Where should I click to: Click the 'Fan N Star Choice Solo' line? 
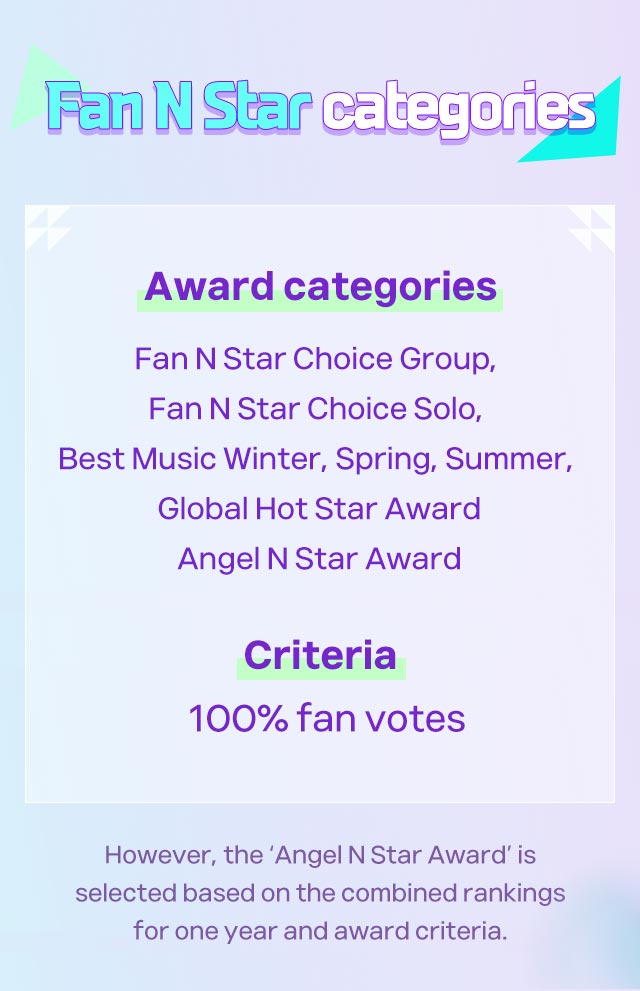coord(315,408)
